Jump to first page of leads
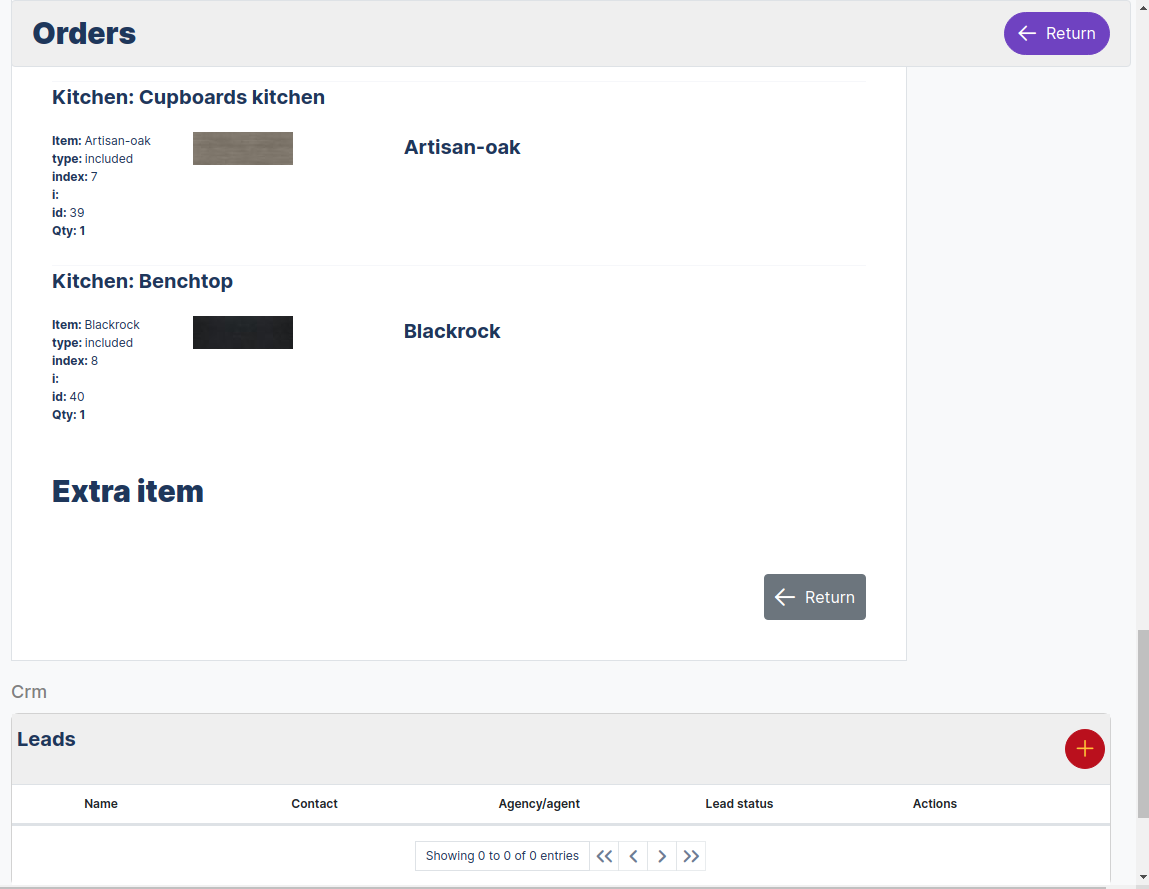Viewport: 1149px width, 889px height. [x=604, y=856]
